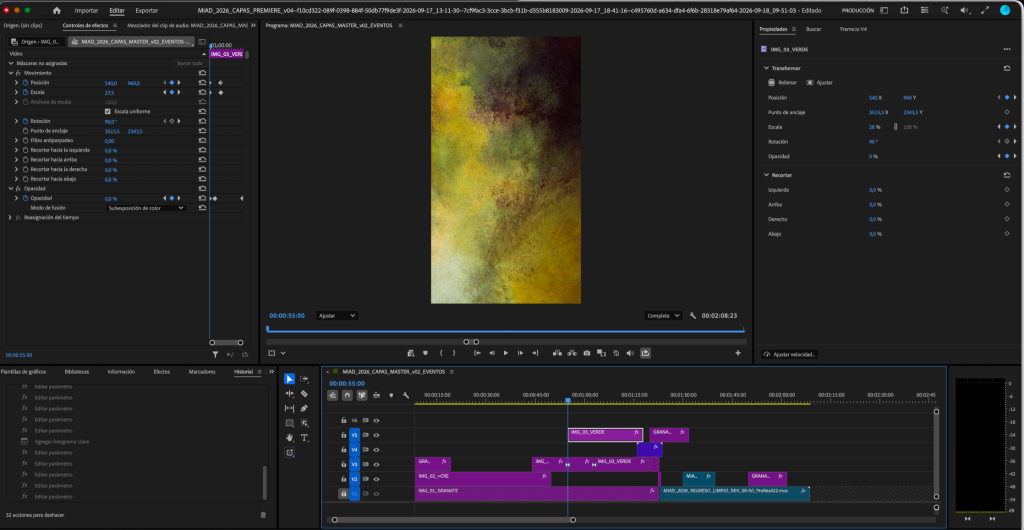Hide track V5 with eye icon
This screenshot has height=530, width=1024.
tap(376, 435)
